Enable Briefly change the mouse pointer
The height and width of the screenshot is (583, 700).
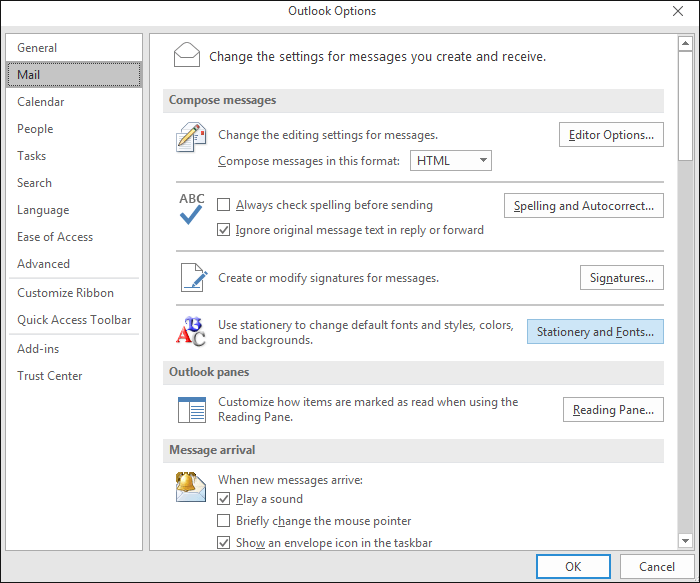223,521
